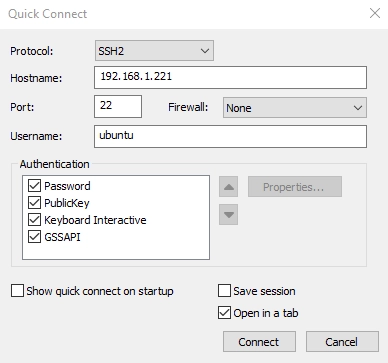388x363 pixels.
Task: Click into the Hostname field
Action: [x=230, y=77]
